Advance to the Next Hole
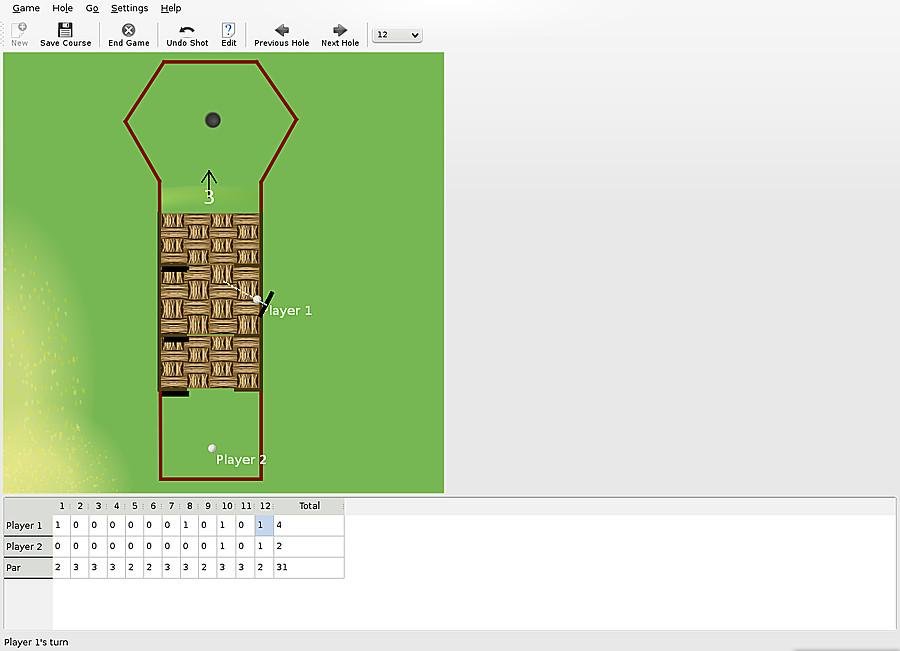The width and height of the screenshot is (900, 651). point(340,30)
